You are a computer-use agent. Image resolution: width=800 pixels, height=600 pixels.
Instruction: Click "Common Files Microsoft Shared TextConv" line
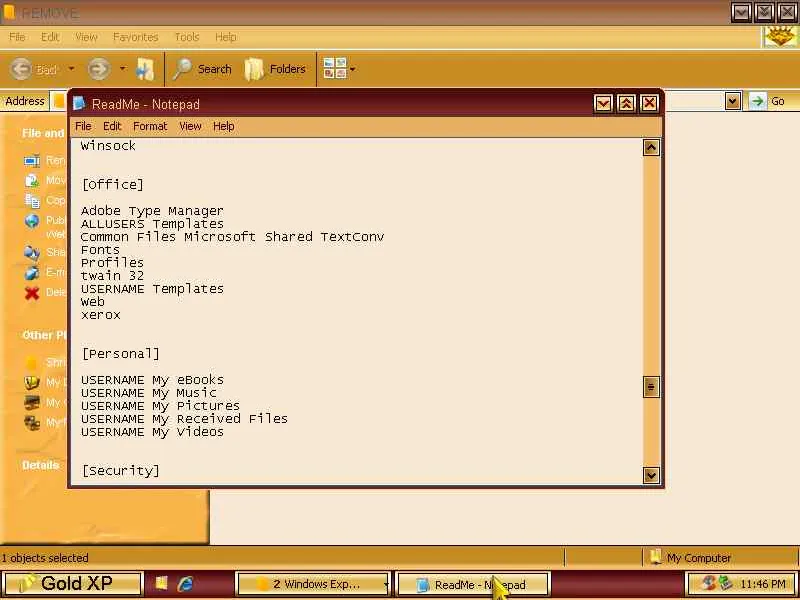coord(232,237)
